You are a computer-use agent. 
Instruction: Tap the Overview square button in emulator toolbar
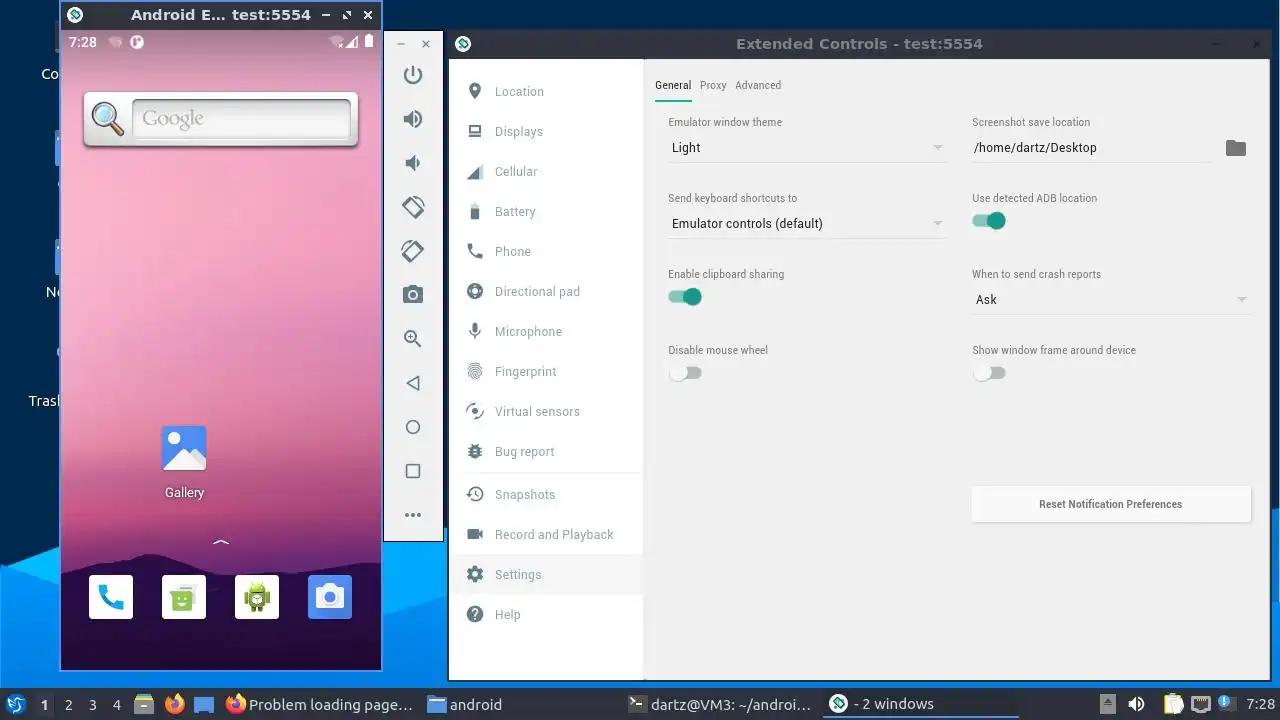413,471
